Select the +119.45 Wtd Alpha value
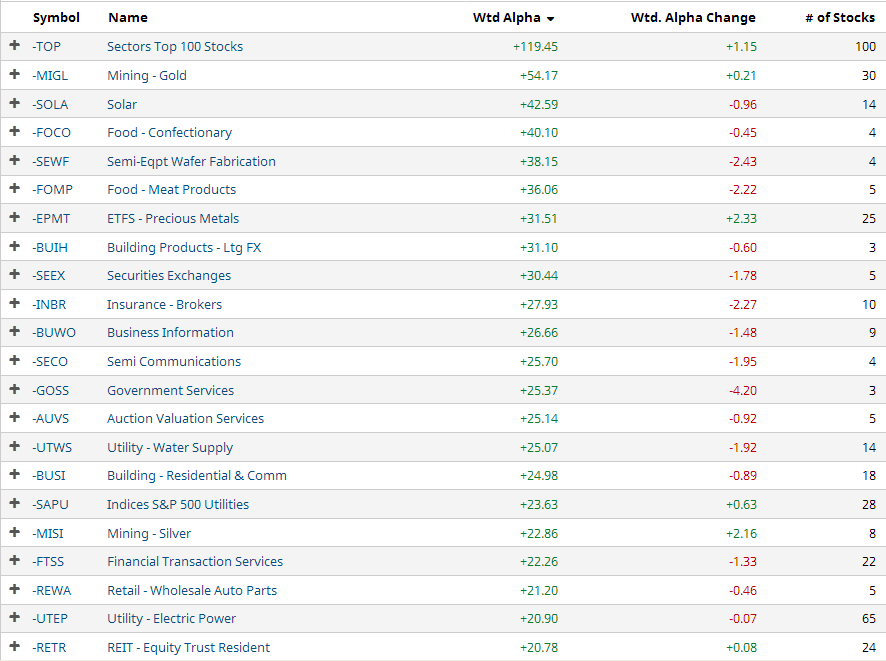The height and width of the screenshot is (661, 886). [535, 46]
